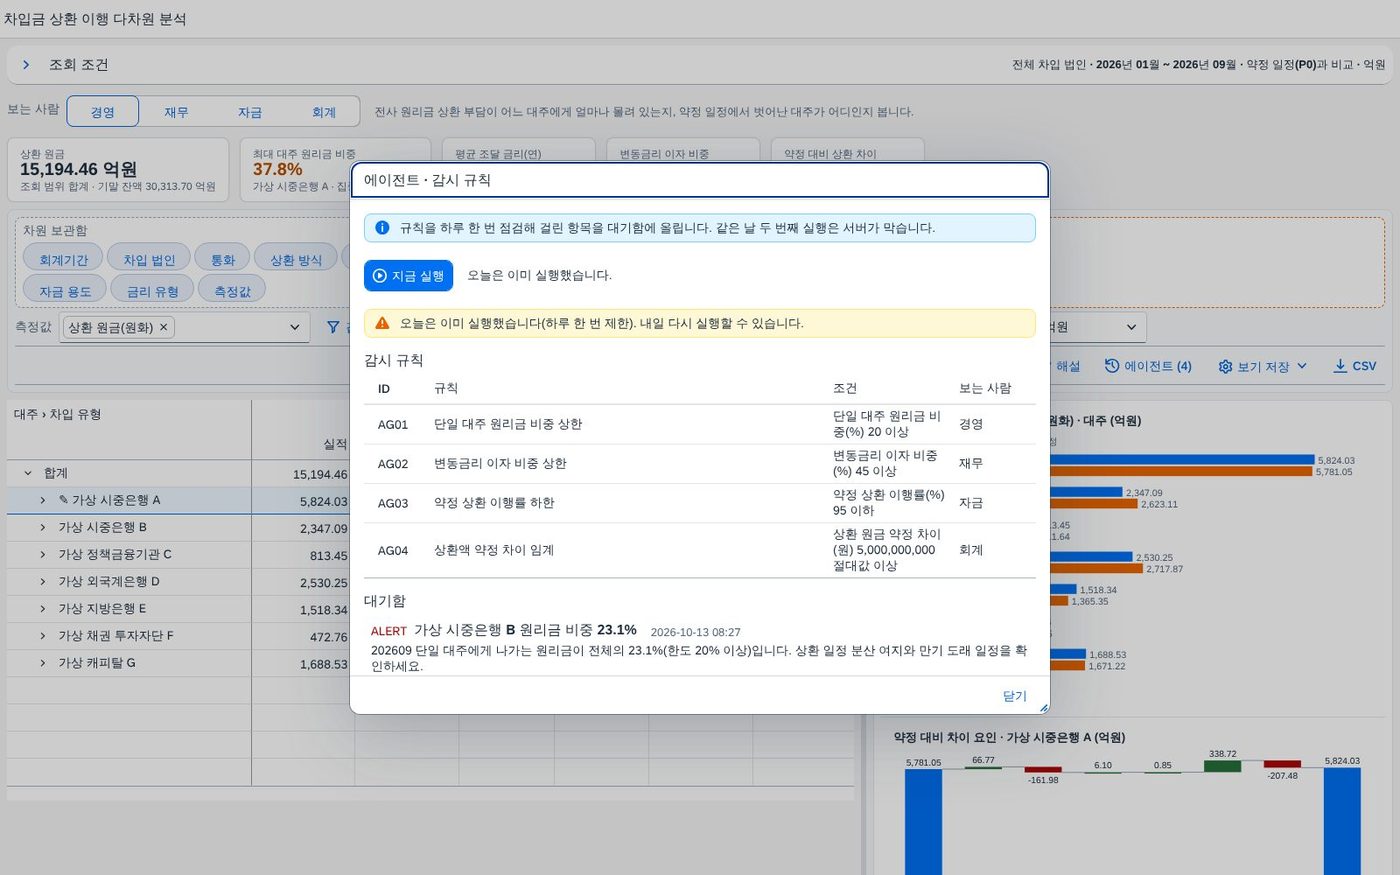
Task: Remove the 상환 원금(원화) token
Action: pos(164,327)
